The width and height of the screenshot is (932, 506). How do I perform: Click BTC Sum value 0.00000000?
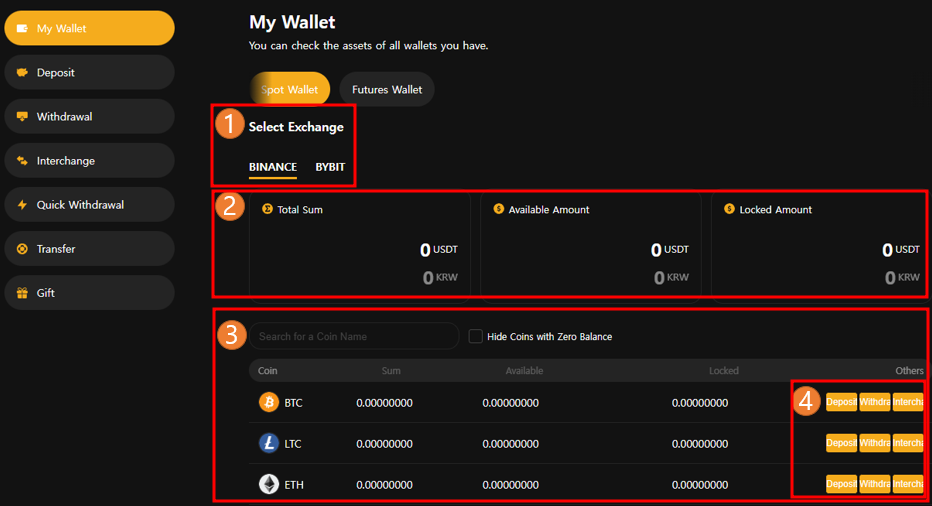point(385,403)
